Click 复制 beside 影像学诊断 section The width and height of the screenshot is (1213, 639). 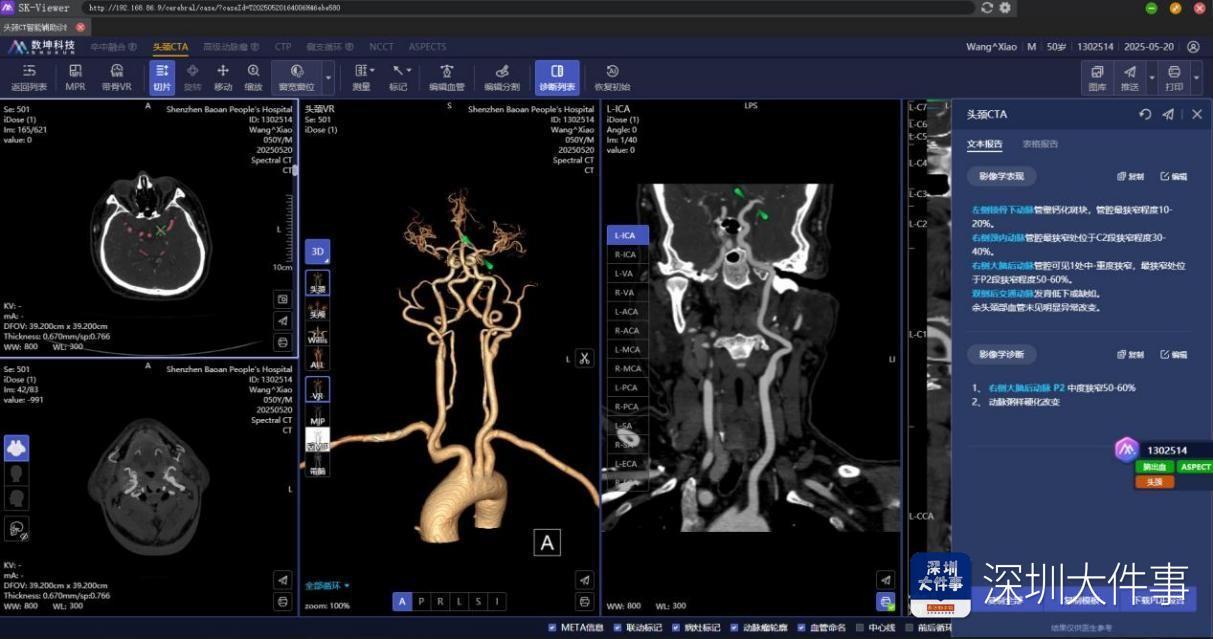[1130, 355]
